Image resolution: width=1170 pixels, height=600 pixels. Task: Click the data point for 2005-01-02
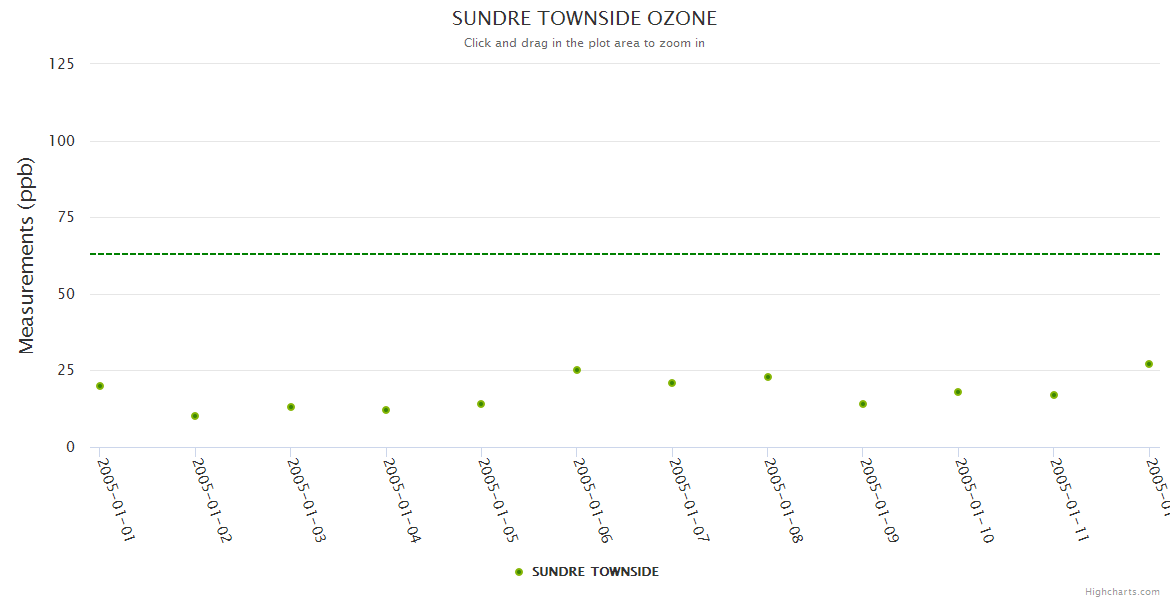click(195, 416)
